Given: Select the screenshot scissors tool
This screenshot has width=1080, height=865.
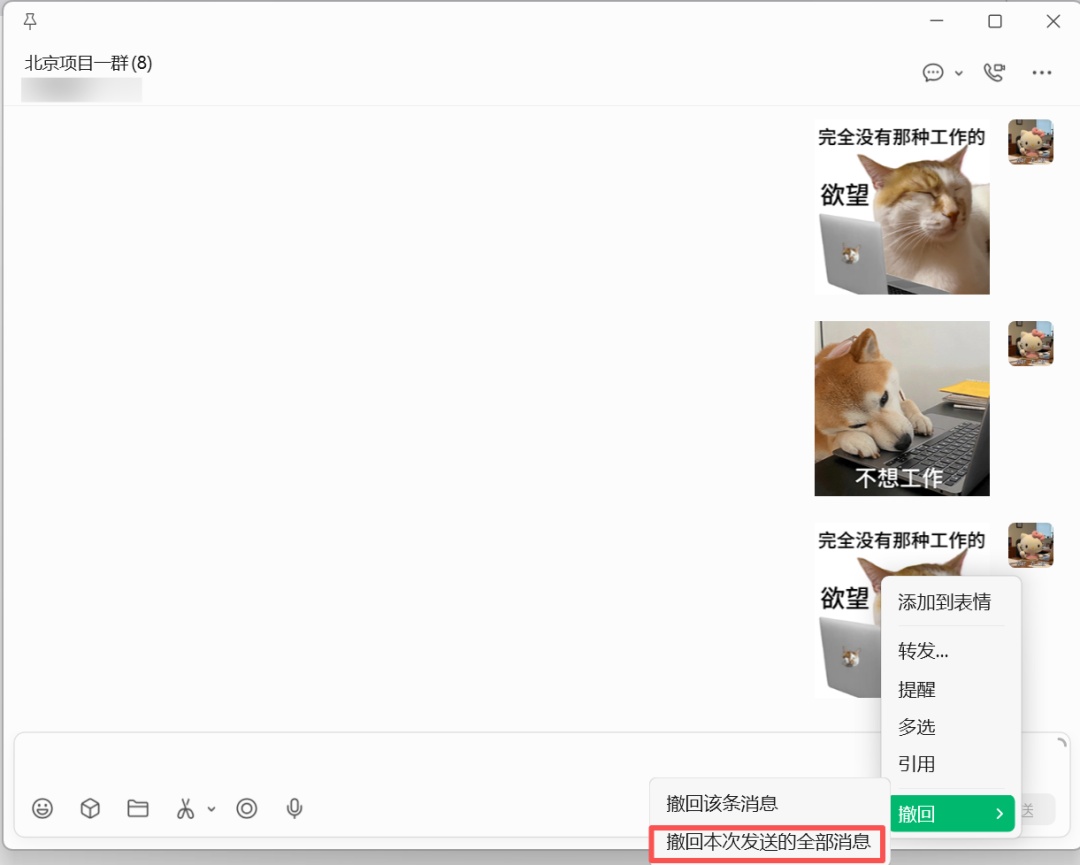Looking at the screenshot, I should 185,809.
